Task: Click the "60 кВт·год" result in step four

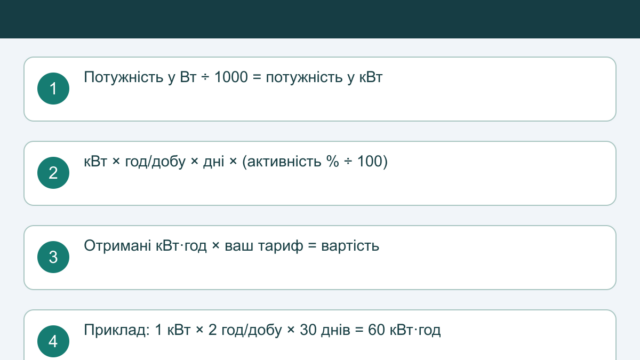Action: click(x=404, y=330)
